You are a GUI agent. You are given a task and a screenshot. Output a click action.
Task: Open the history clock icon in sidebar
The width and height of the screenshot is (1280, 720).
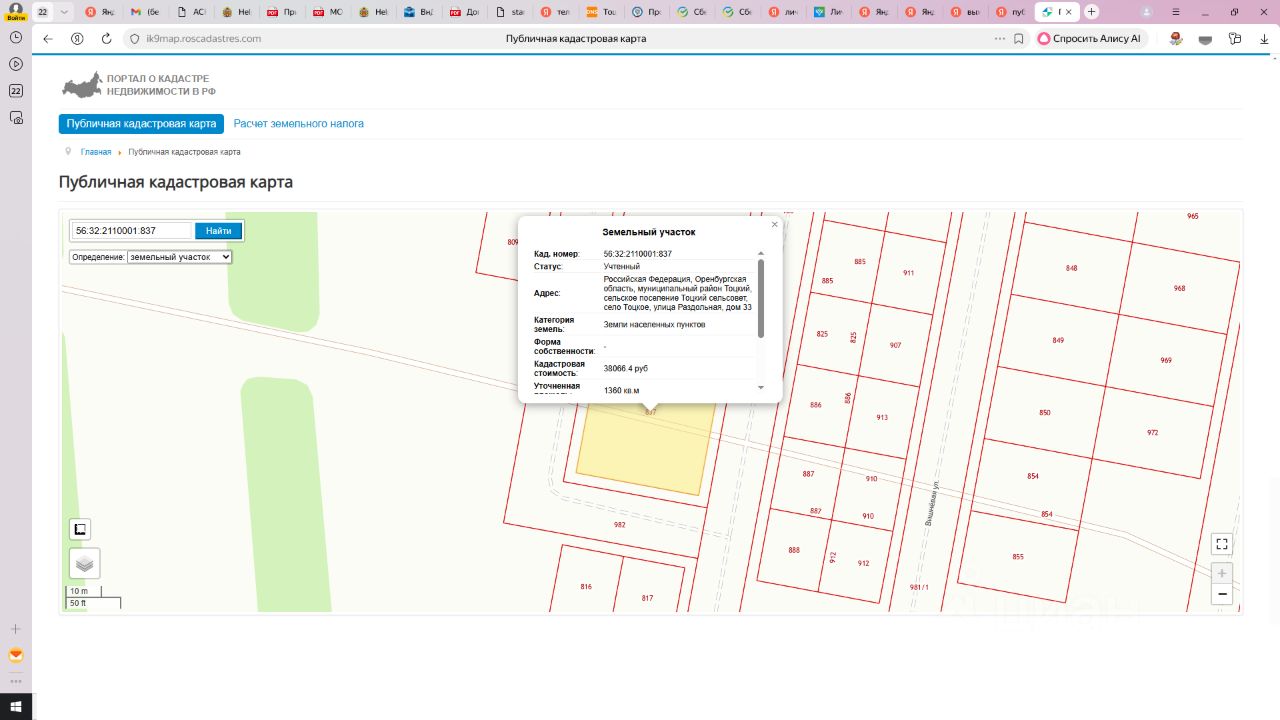click(x=16, y=36)
